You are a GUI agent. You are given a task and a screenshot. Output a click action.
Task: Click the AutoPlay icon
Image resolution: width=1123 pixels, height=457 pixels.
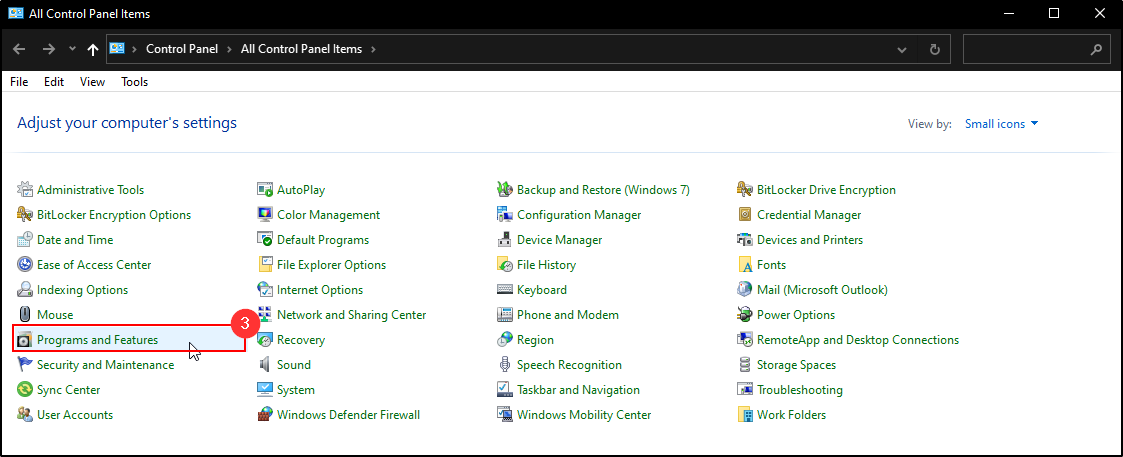pos(265,190)
